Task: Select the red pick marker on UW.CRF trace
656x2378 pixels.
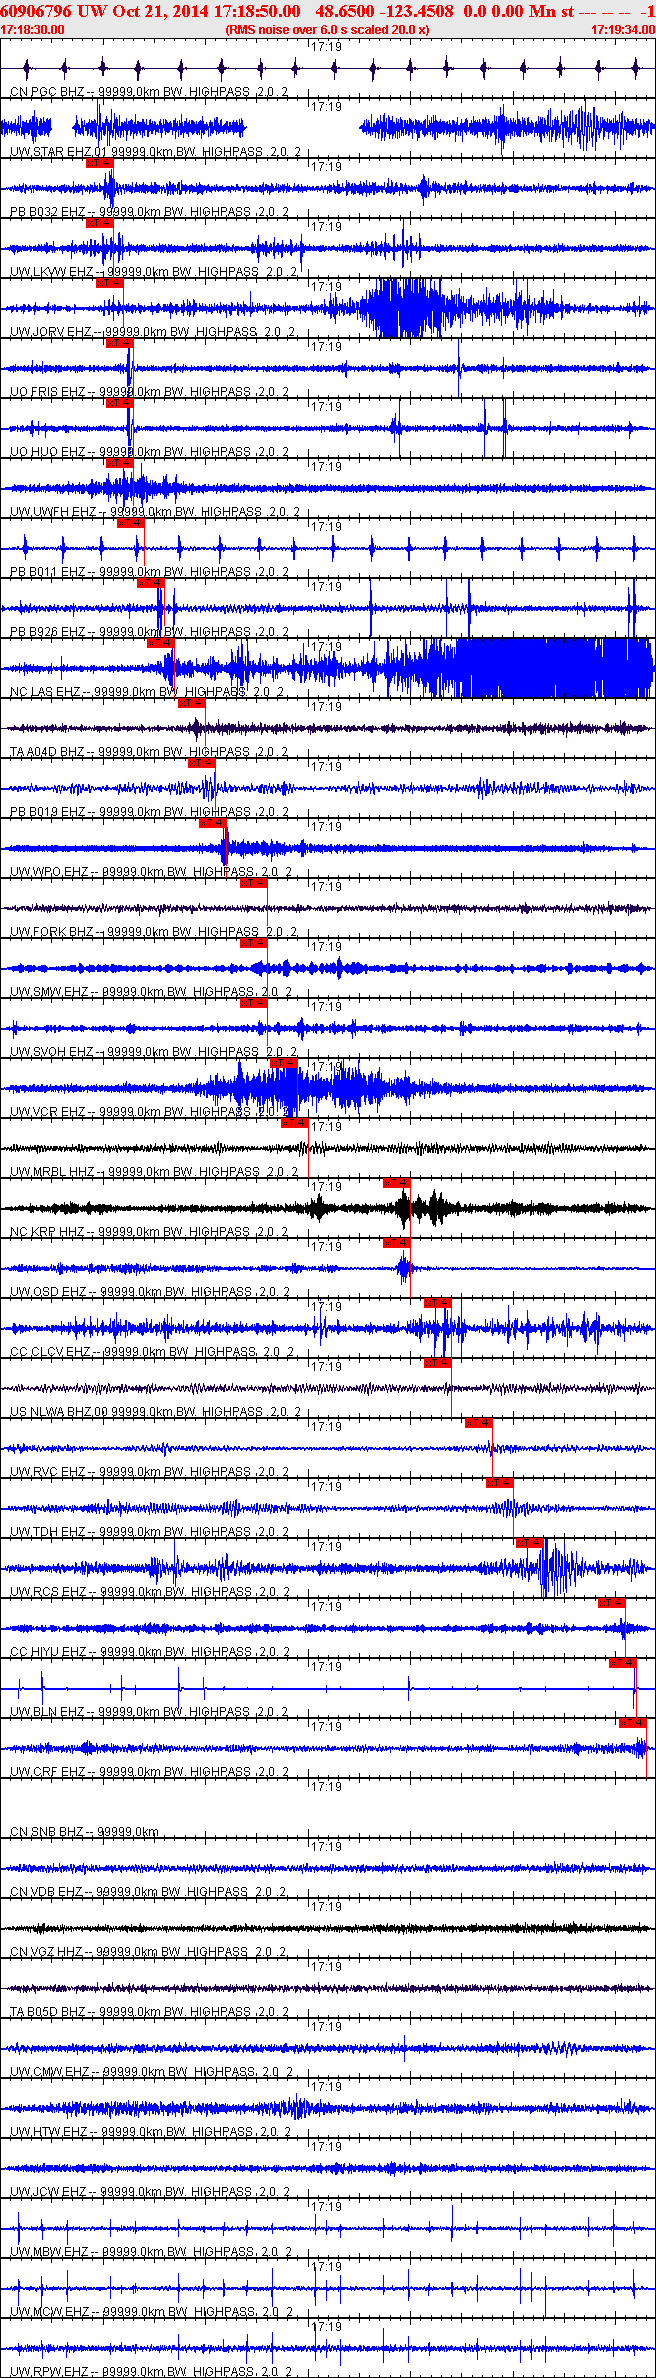Action: point(633,1723)
